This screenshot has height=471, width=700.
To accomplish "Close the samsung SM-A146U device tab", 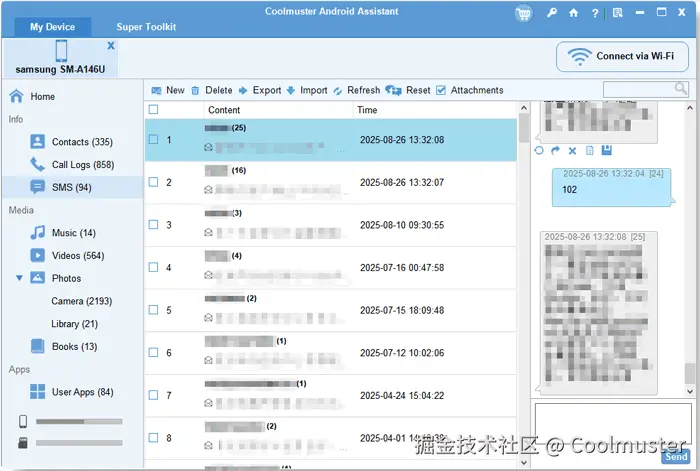I will coord(111,46).
